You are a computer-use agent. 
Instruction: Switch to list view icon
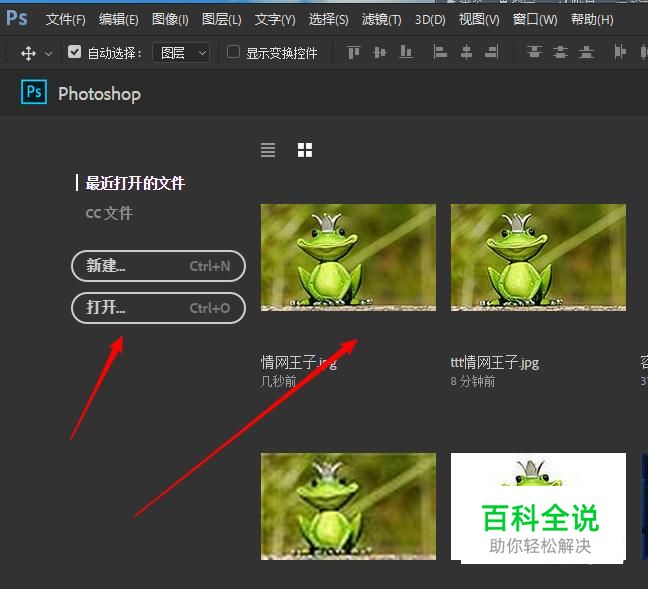(268, 150)
